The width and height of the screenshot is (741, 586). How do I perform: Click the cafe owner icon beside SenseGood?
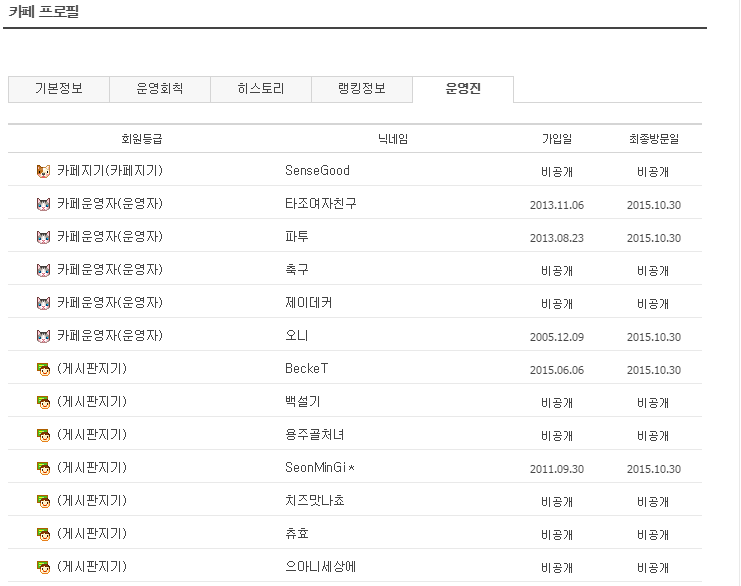[43, 171]
